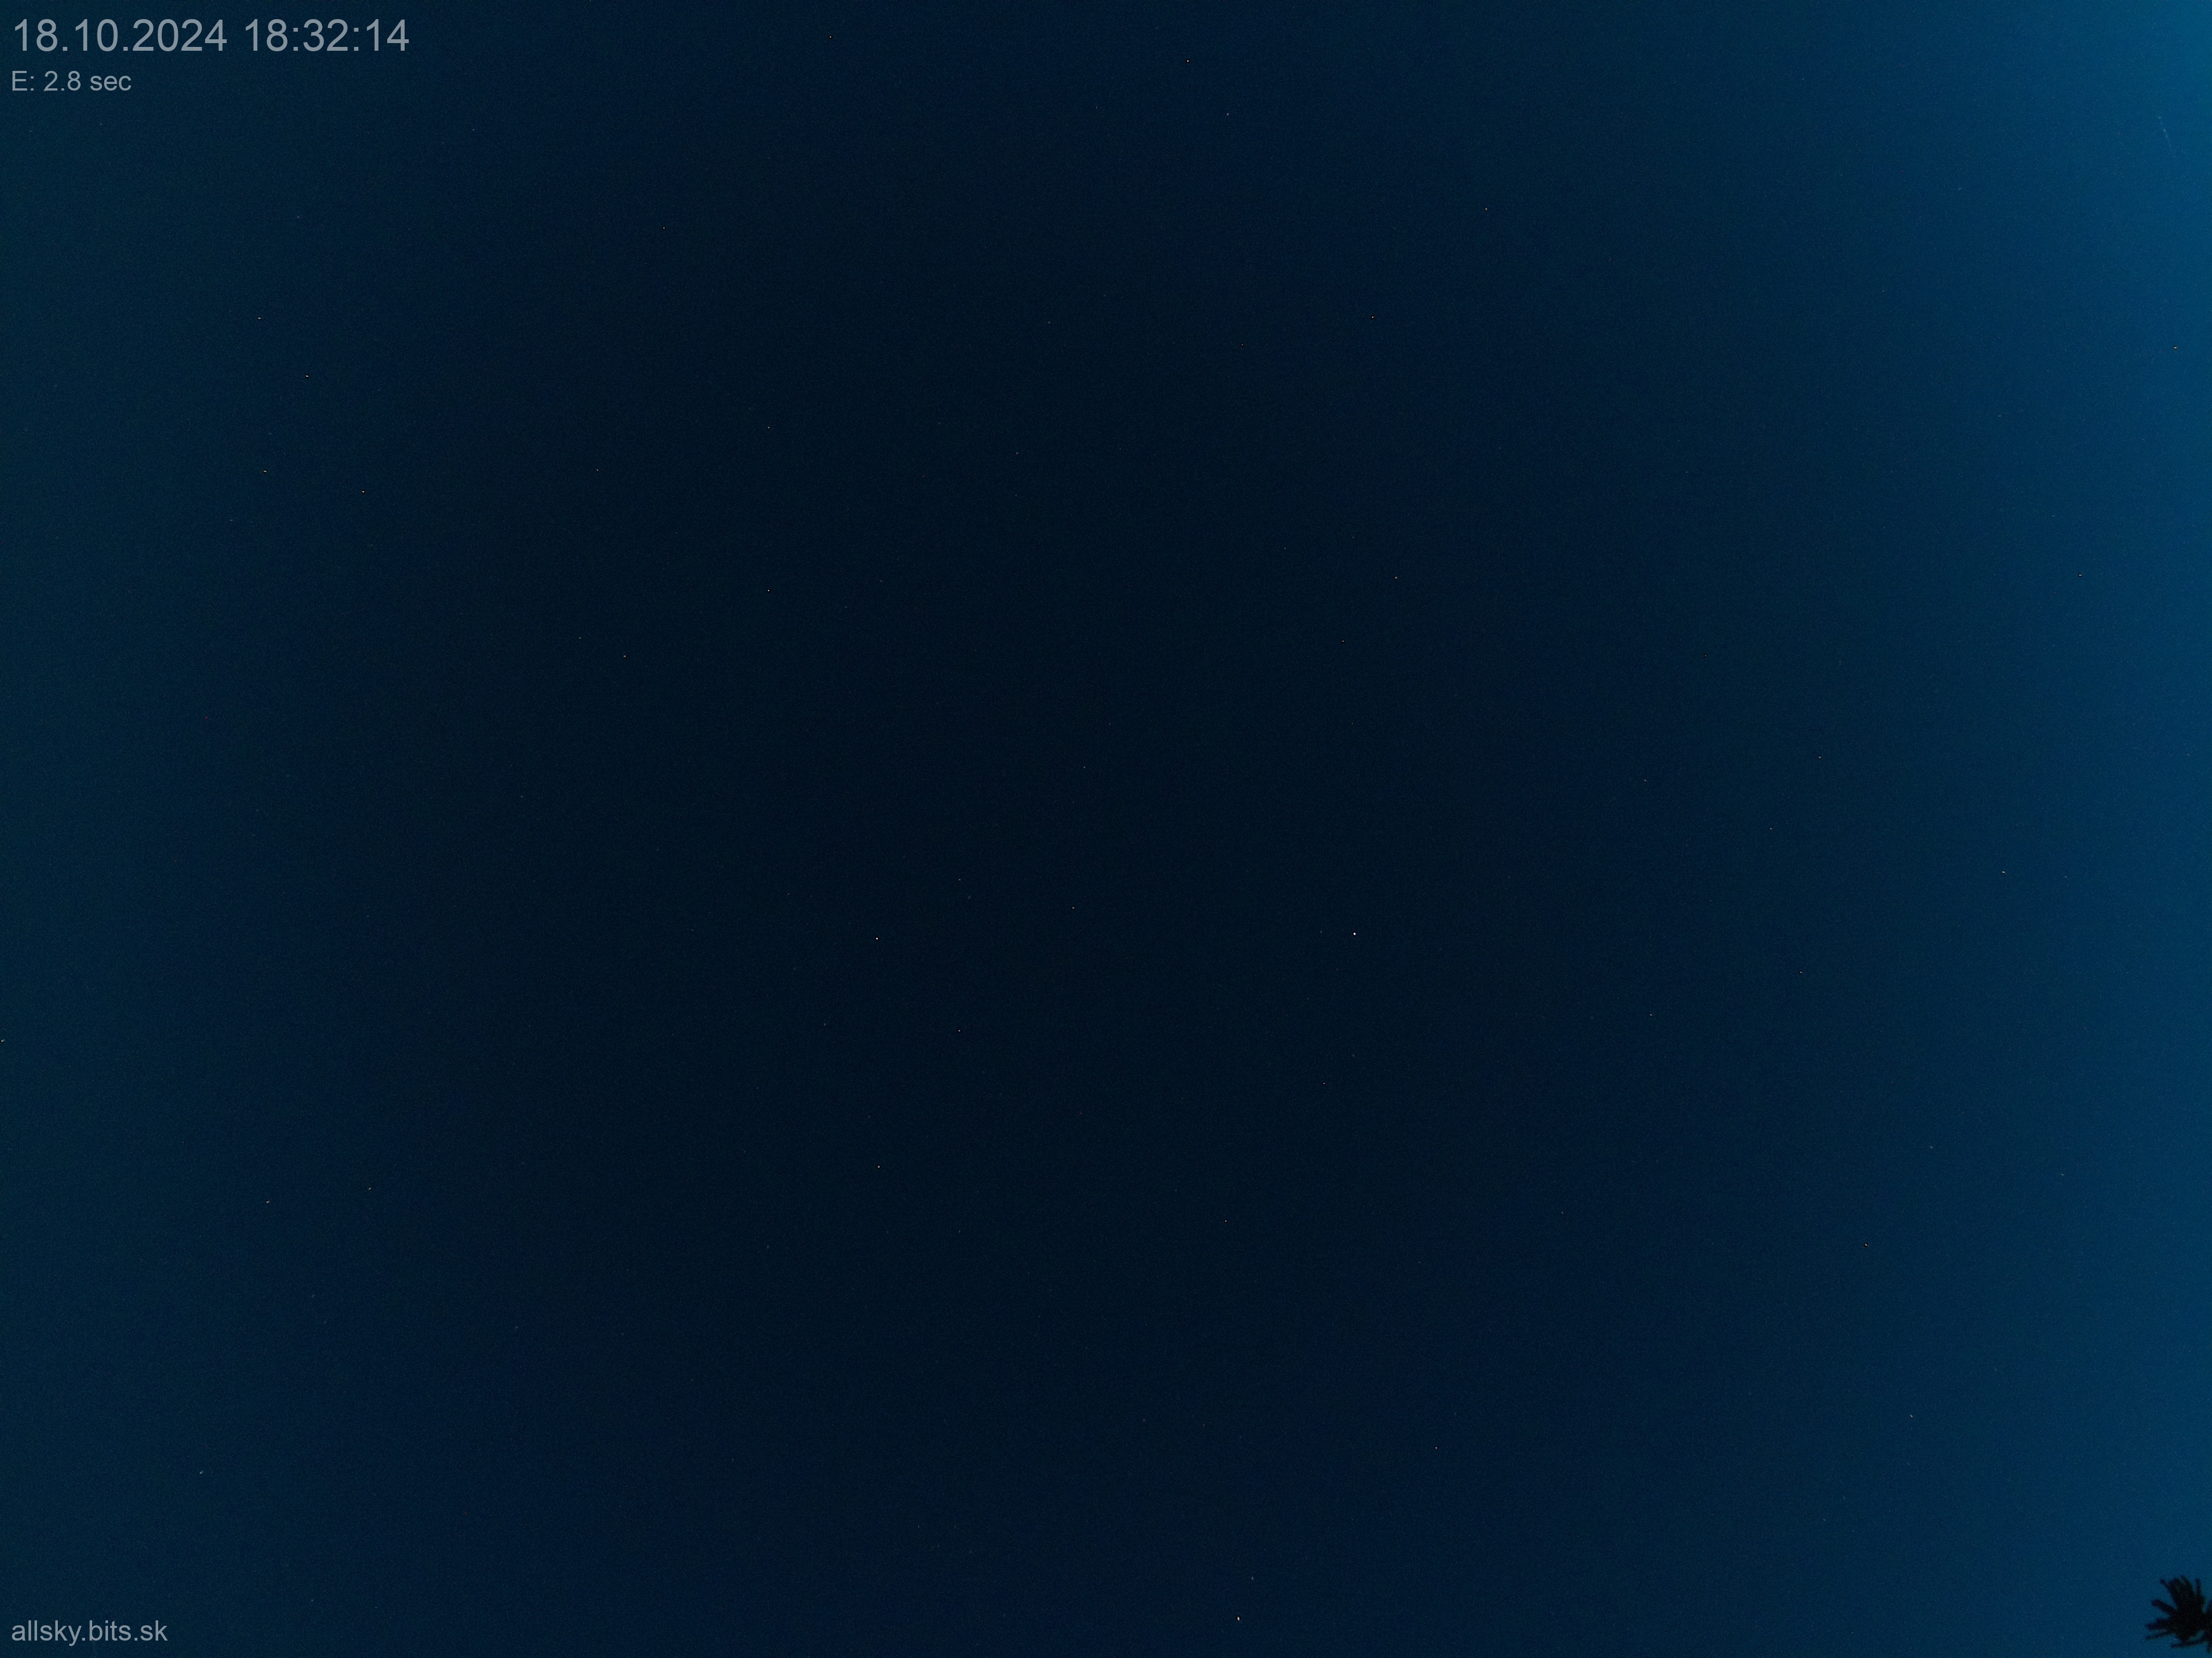Image resolution: width=2212 pixels, height=1658 pixels.
Task: Open the allsky.bits.sk watermark link
Action: click(x=89, y=1631)
